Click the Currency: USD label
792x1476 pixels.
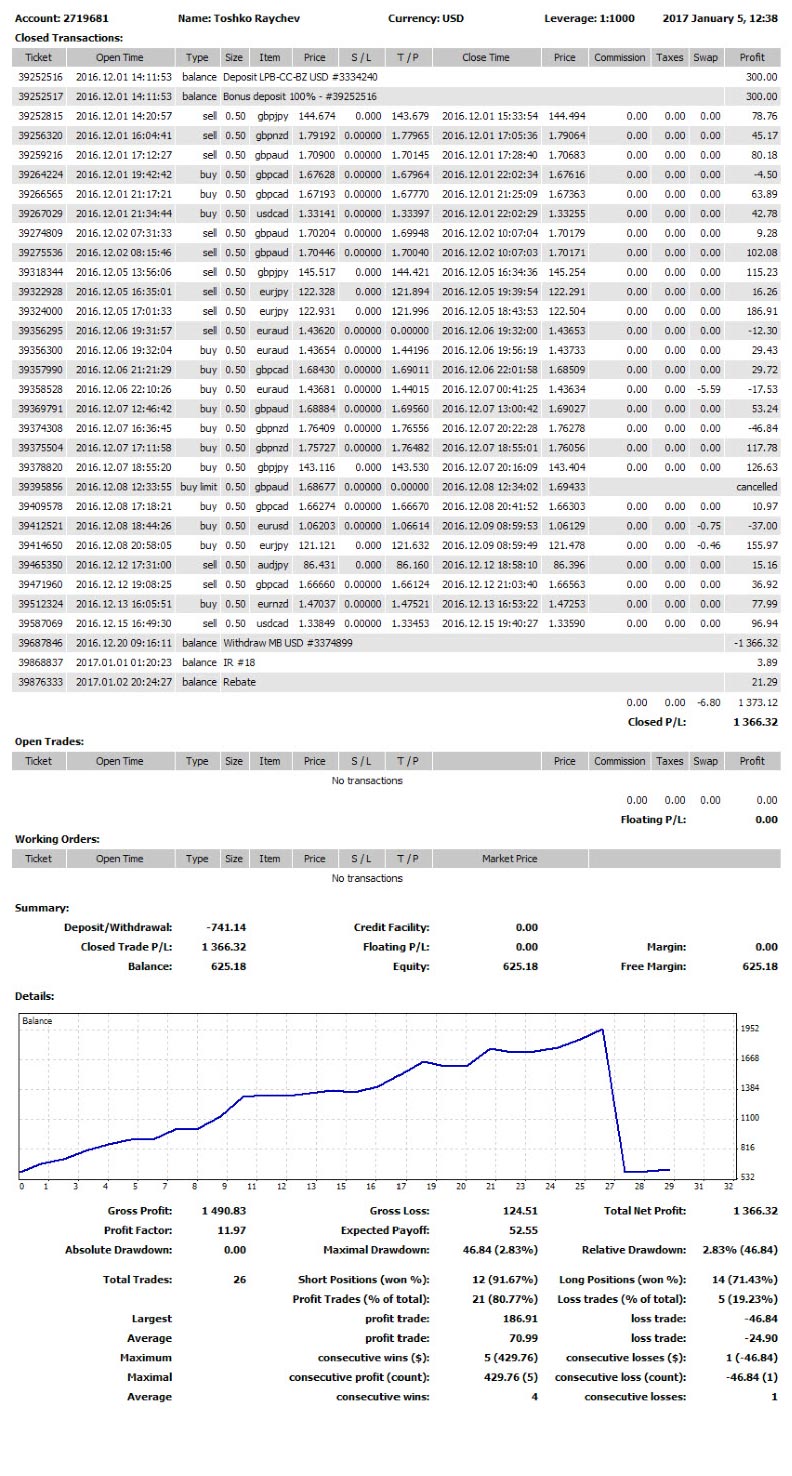pyautogui.click(x=425, y=19)
